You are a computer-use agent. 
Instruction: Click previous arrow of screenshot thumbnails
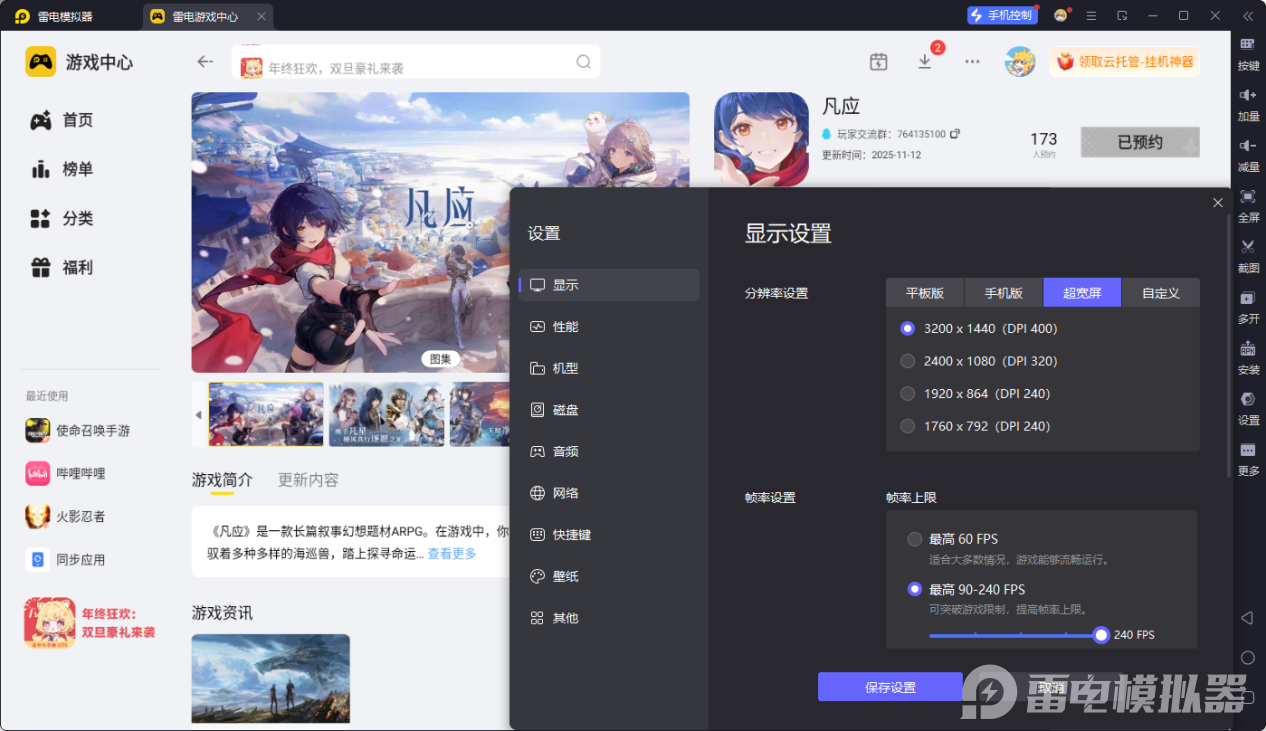198,414
